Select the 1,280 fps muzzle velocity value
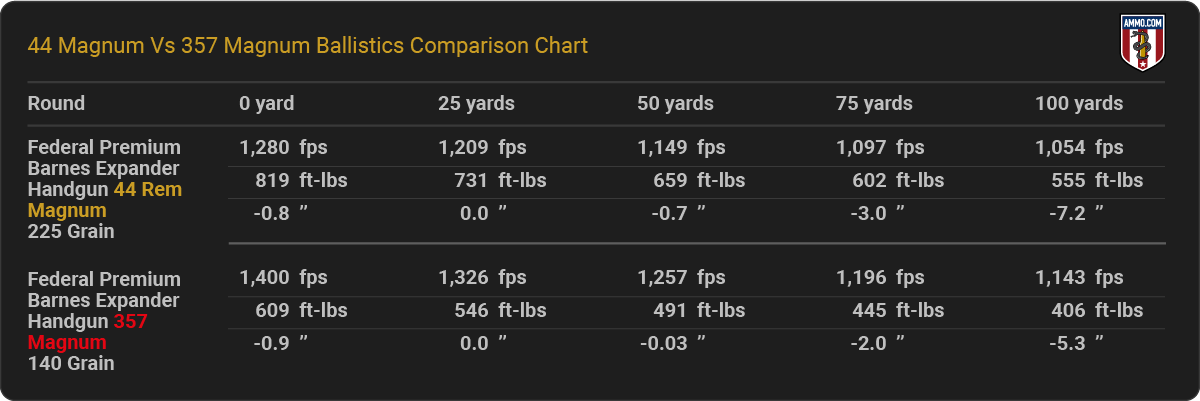The width and height of the screenshot is (1200, 401). (x=283, y=147)
